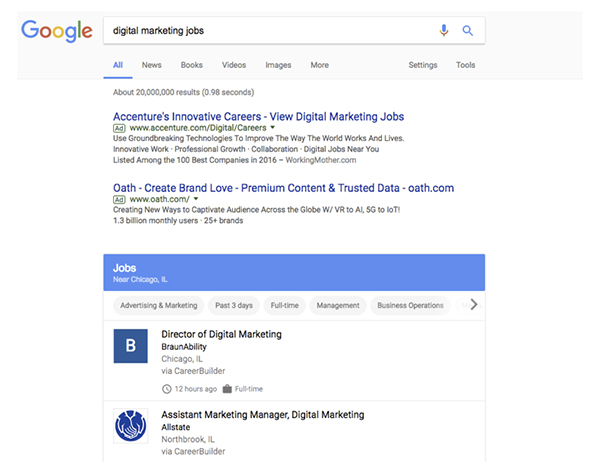600x462 pixels.
Task: Click the Google logo
Action: (x=56, y=31)
